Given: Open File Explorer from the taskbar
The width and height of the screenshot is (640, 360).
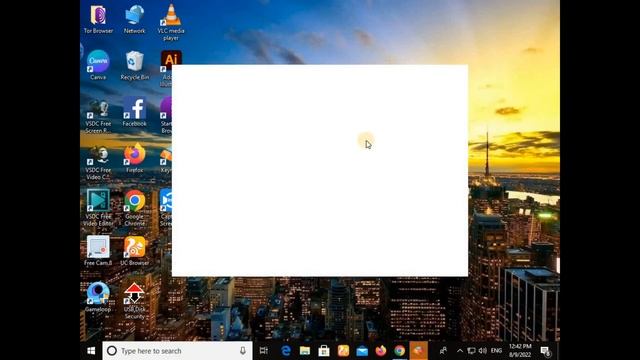Looking at the screenshot, I should (305, 351).
